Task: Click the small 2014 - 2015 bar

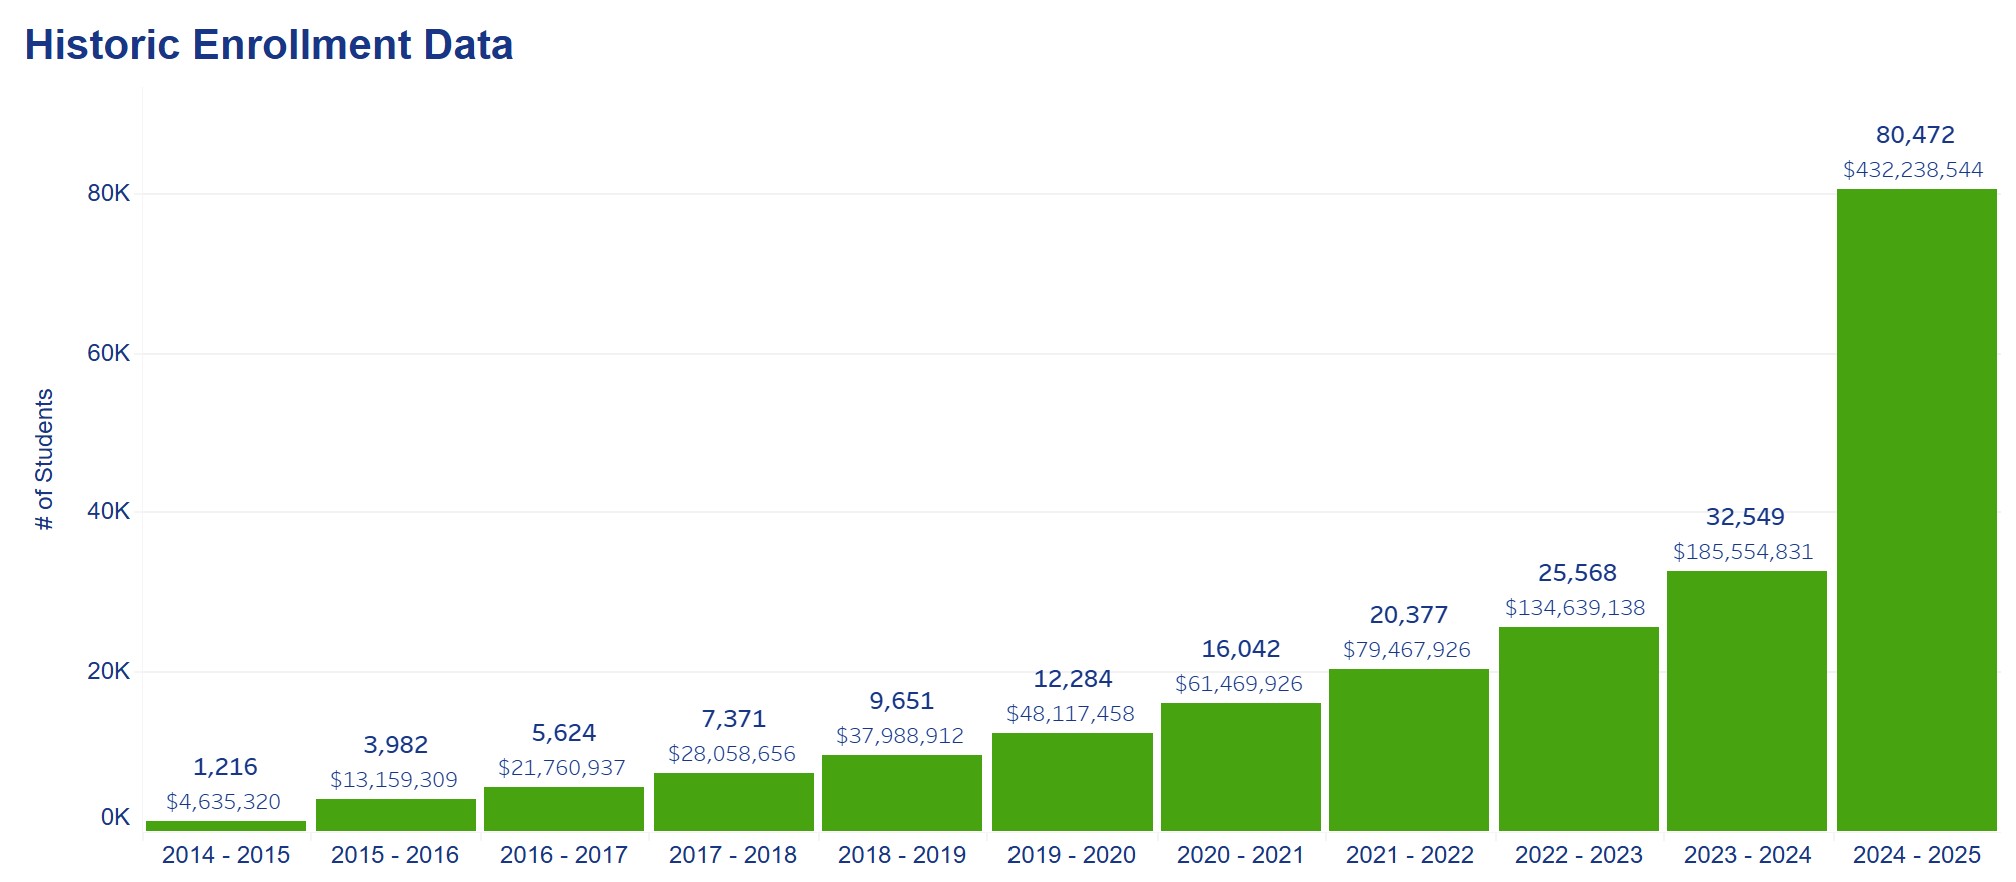Action: point(226,825)
